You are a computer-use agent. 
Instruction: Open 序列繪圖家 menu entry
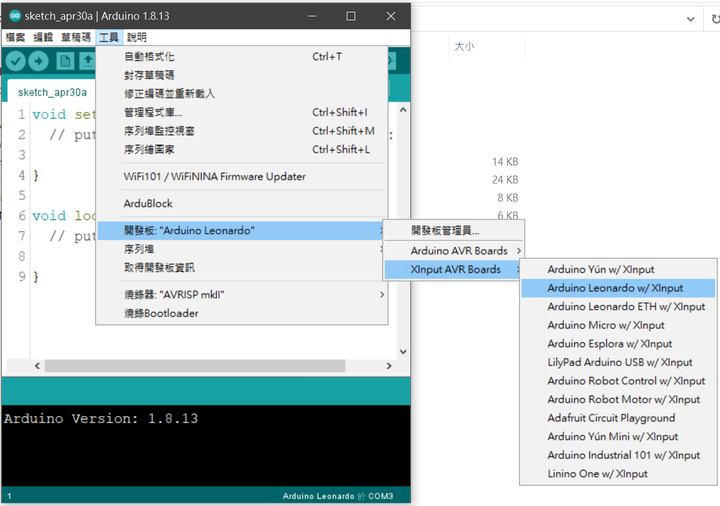click(x=242, y=149)
